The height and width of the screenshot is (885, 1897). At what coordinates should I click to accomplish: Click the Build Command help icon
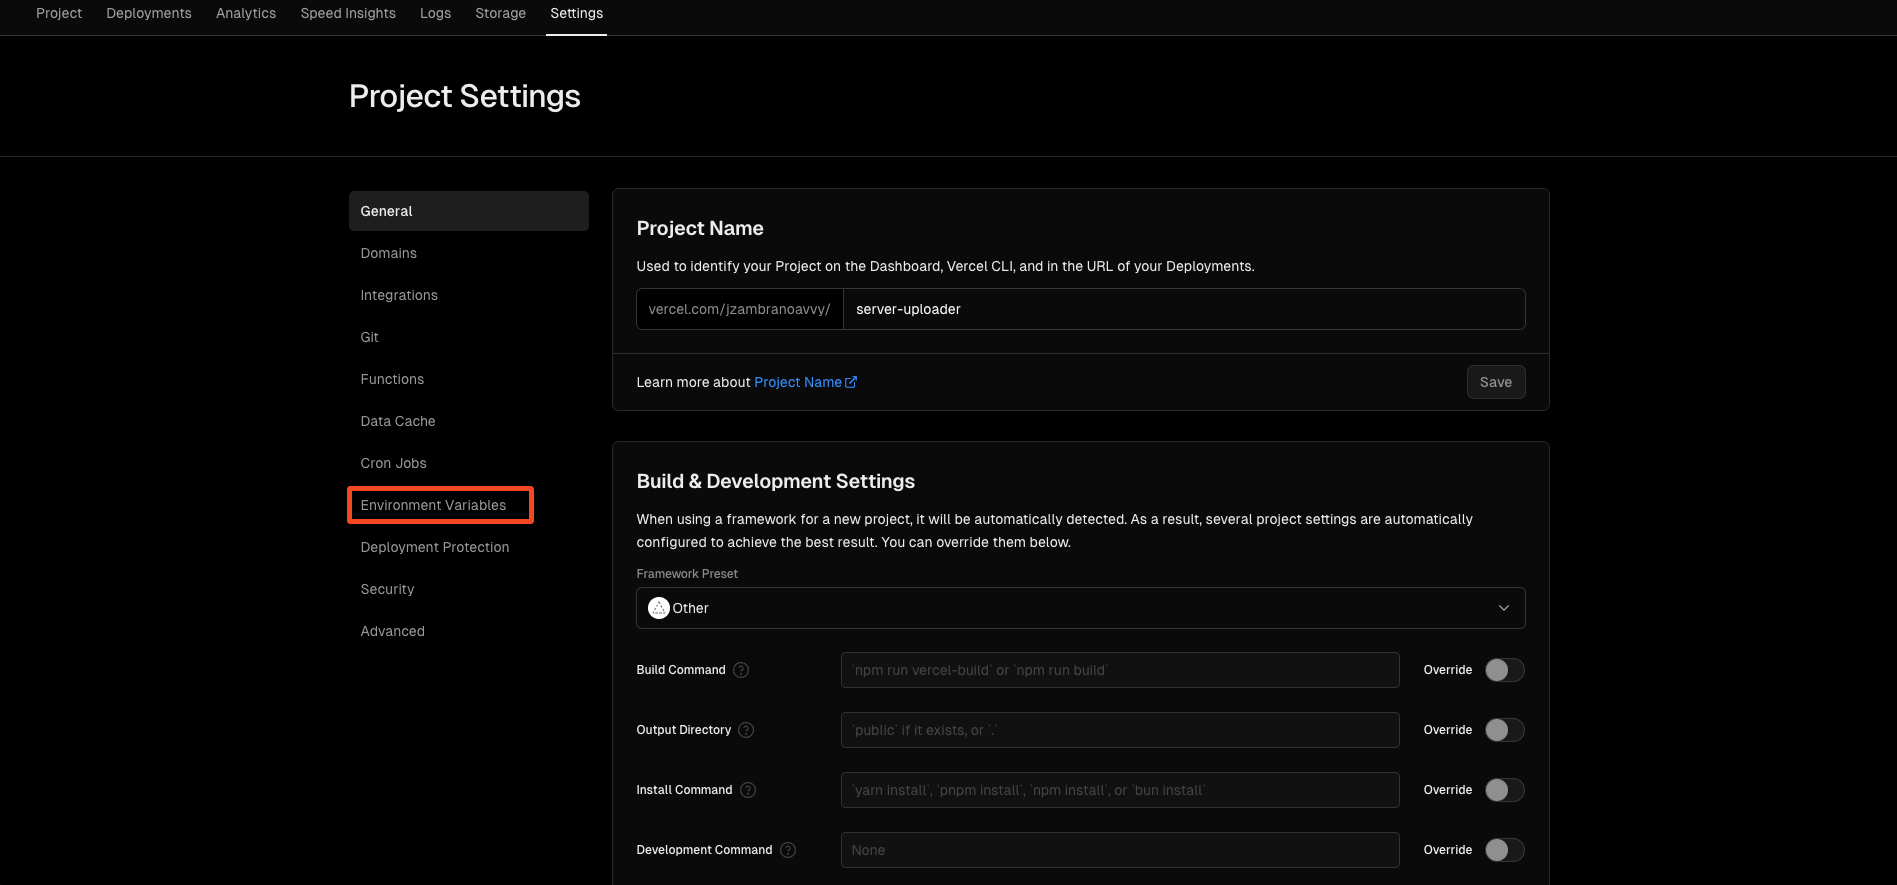pyautogui.click(x=741, y=670)
